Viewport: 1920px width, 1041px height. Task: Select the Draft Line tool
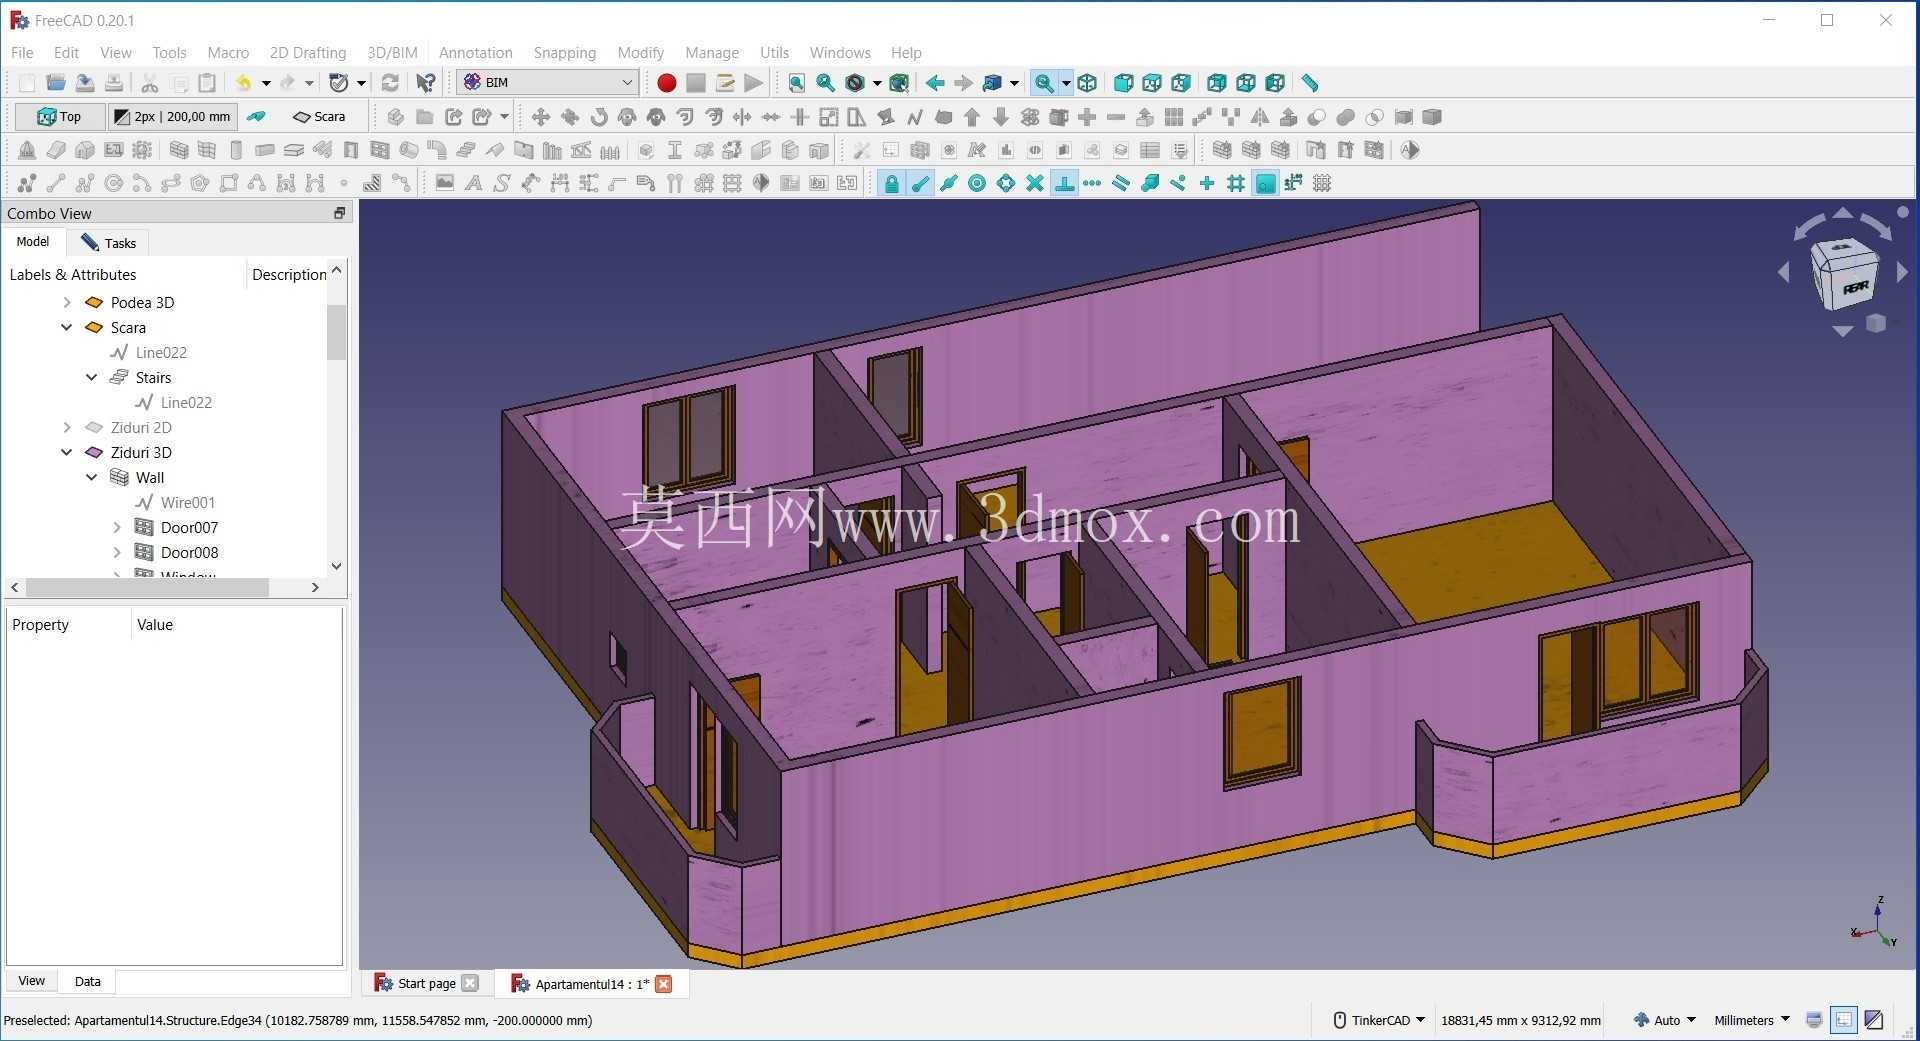(56, 183)
